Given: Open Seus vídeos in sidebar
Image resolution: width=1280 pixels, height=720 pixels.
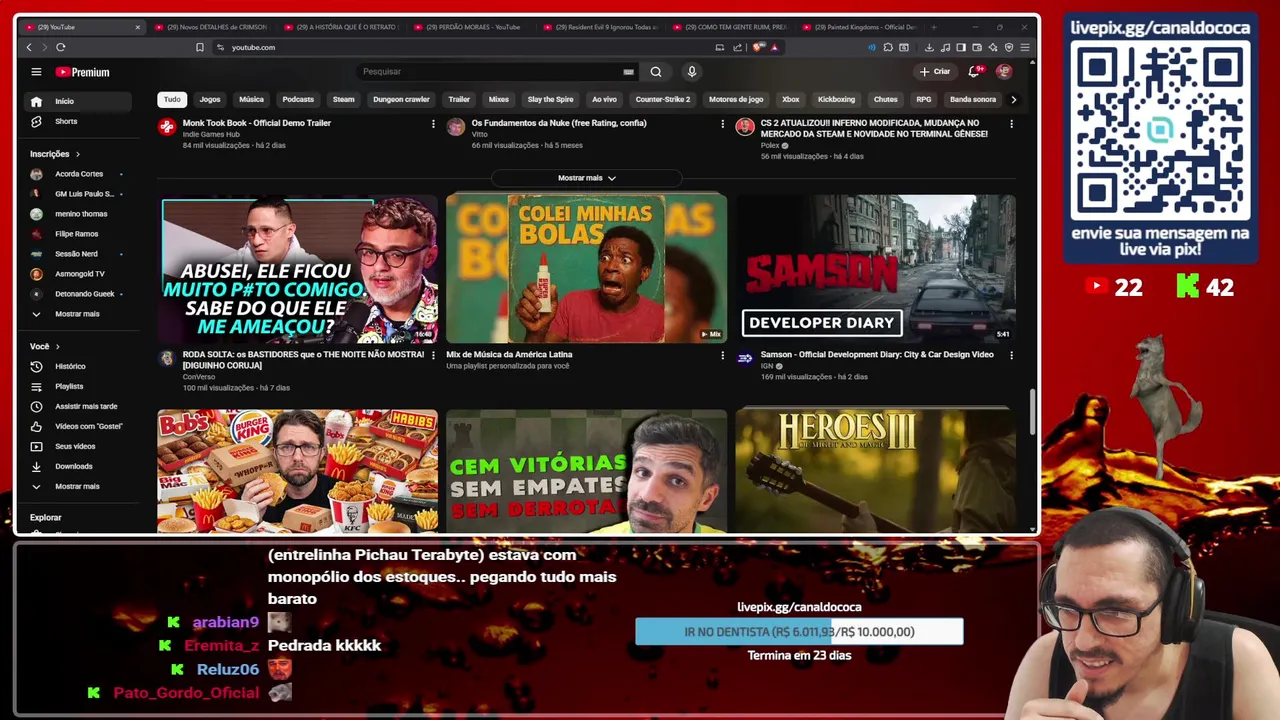Looking at the screenshot, I should point(77,446).
